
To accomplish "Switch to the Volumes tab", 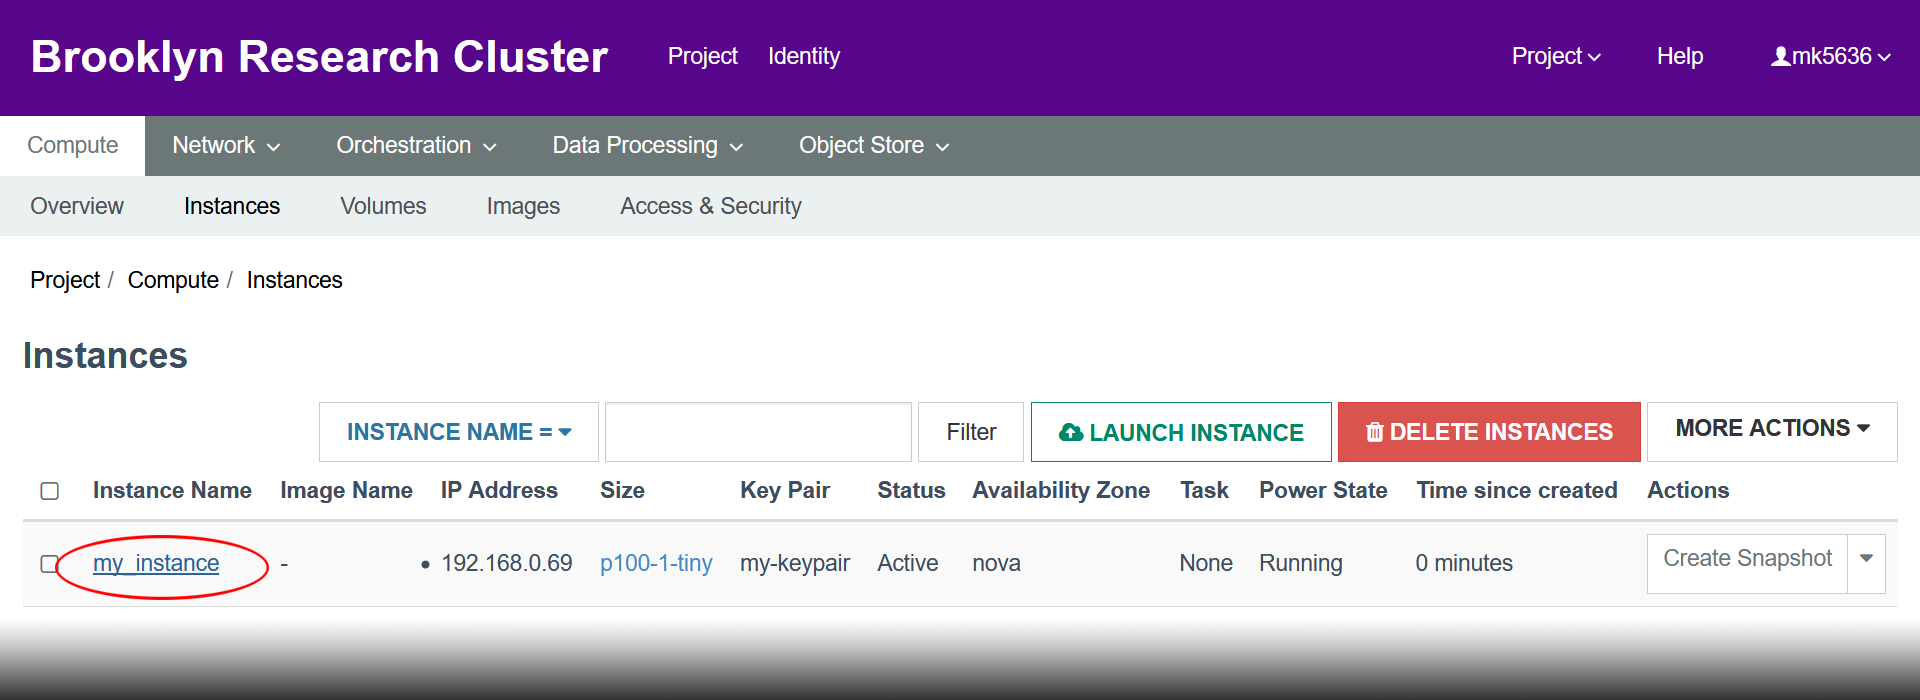I will click(x=383, y=206).
